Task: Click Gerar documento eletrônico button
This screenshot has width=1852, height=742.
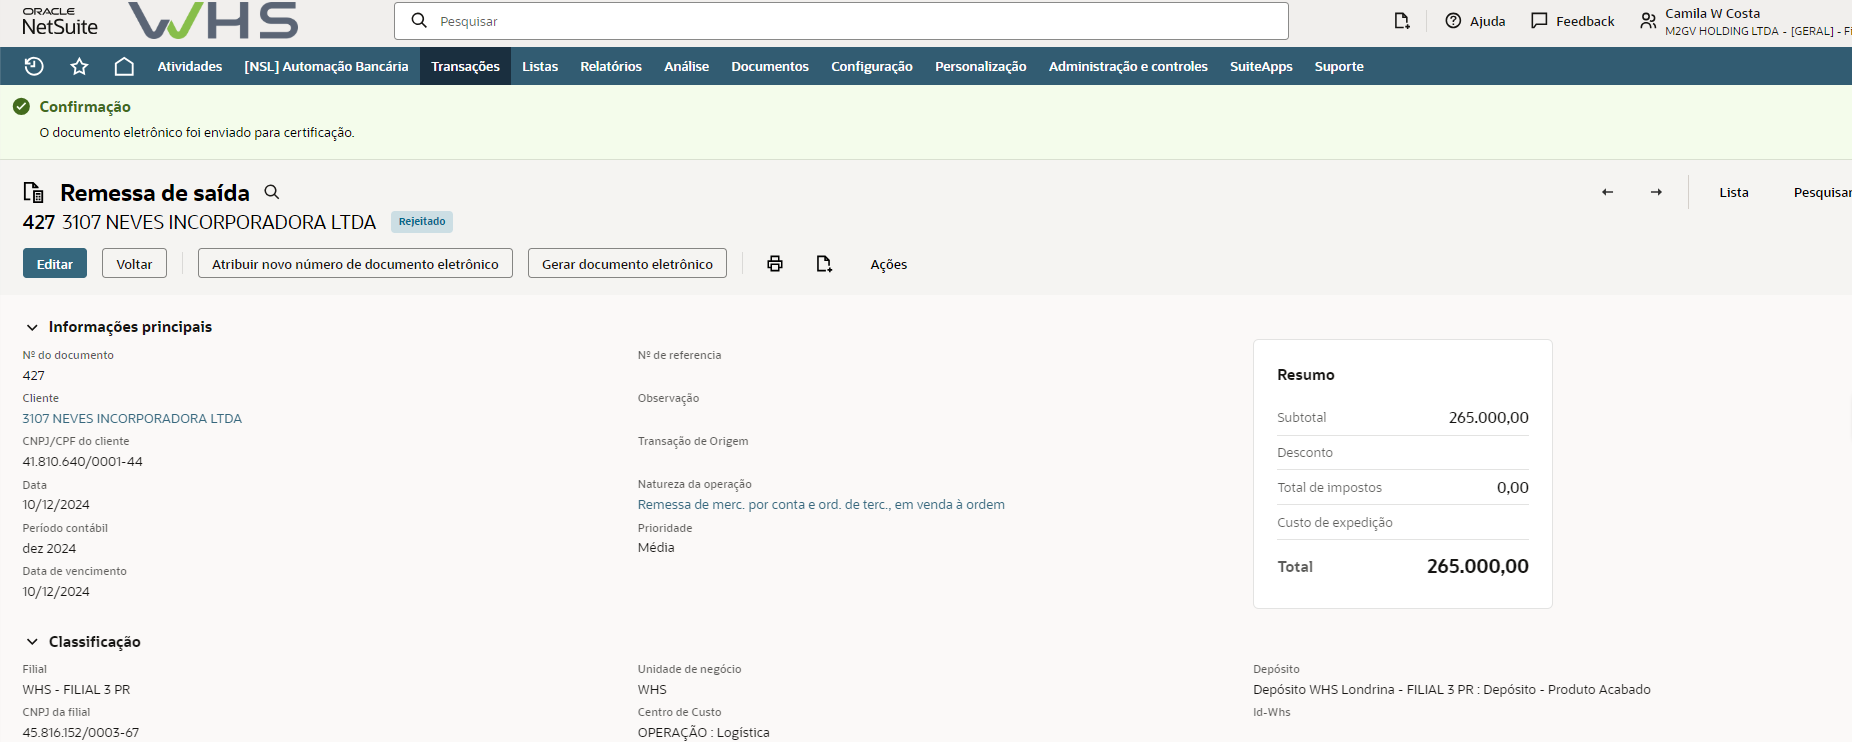Action: [627, 264]
